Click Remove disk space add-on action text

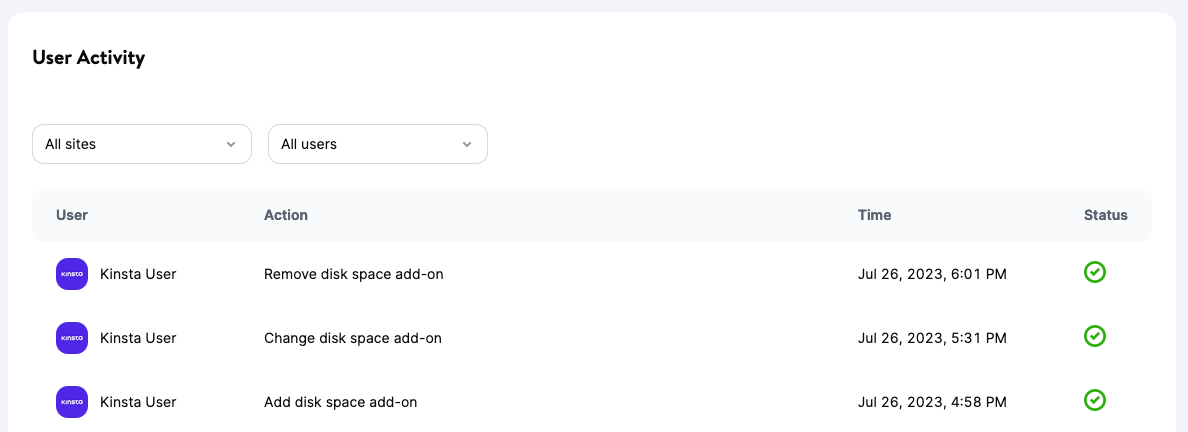[x=353, y=274]
